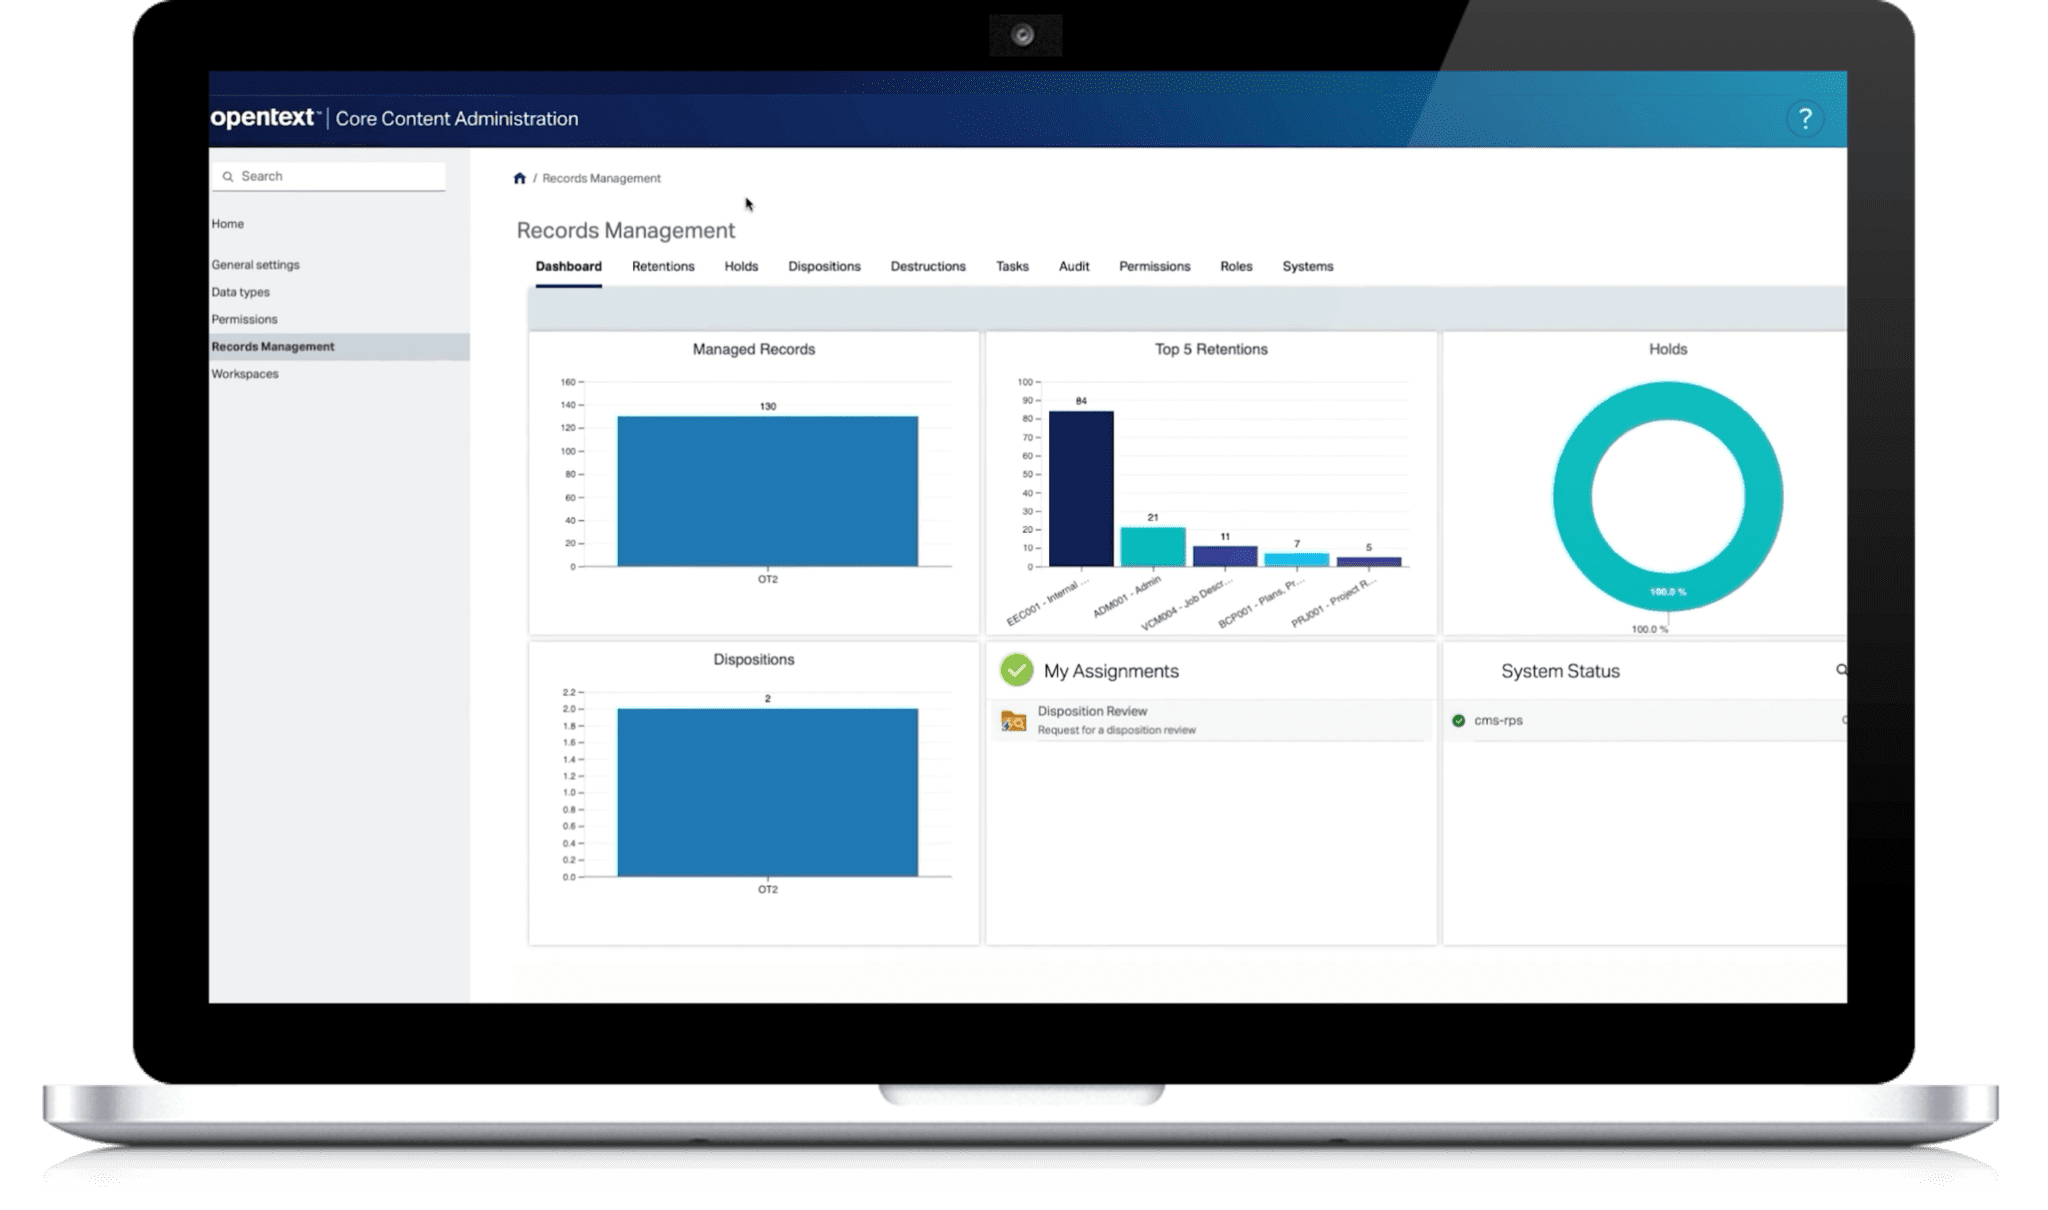Click the sidebar search input field
The image size is (2048, 1210).
pos(330,175)
